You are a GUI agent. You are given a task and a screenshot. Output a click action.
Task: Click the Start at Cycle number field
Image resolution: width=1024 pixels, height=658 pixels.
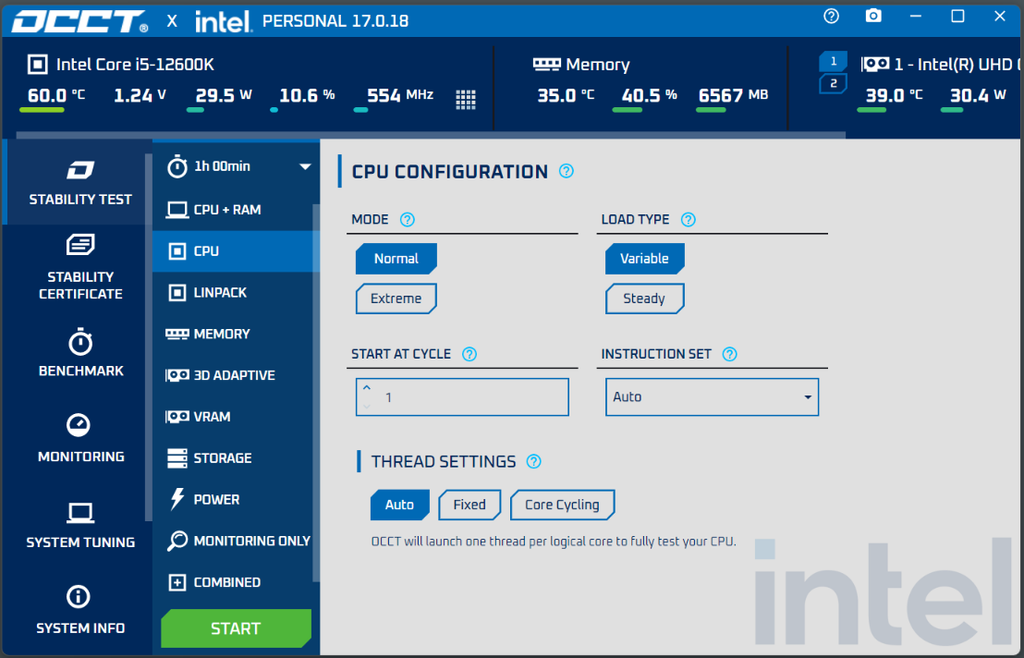tap(462, 397)
